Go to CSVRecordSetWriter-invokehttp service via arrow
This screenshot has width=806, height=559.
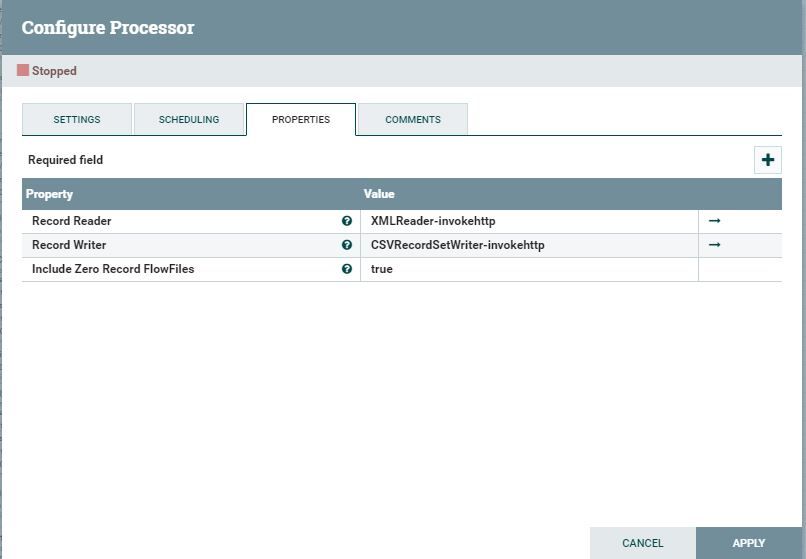coord(715,245)
